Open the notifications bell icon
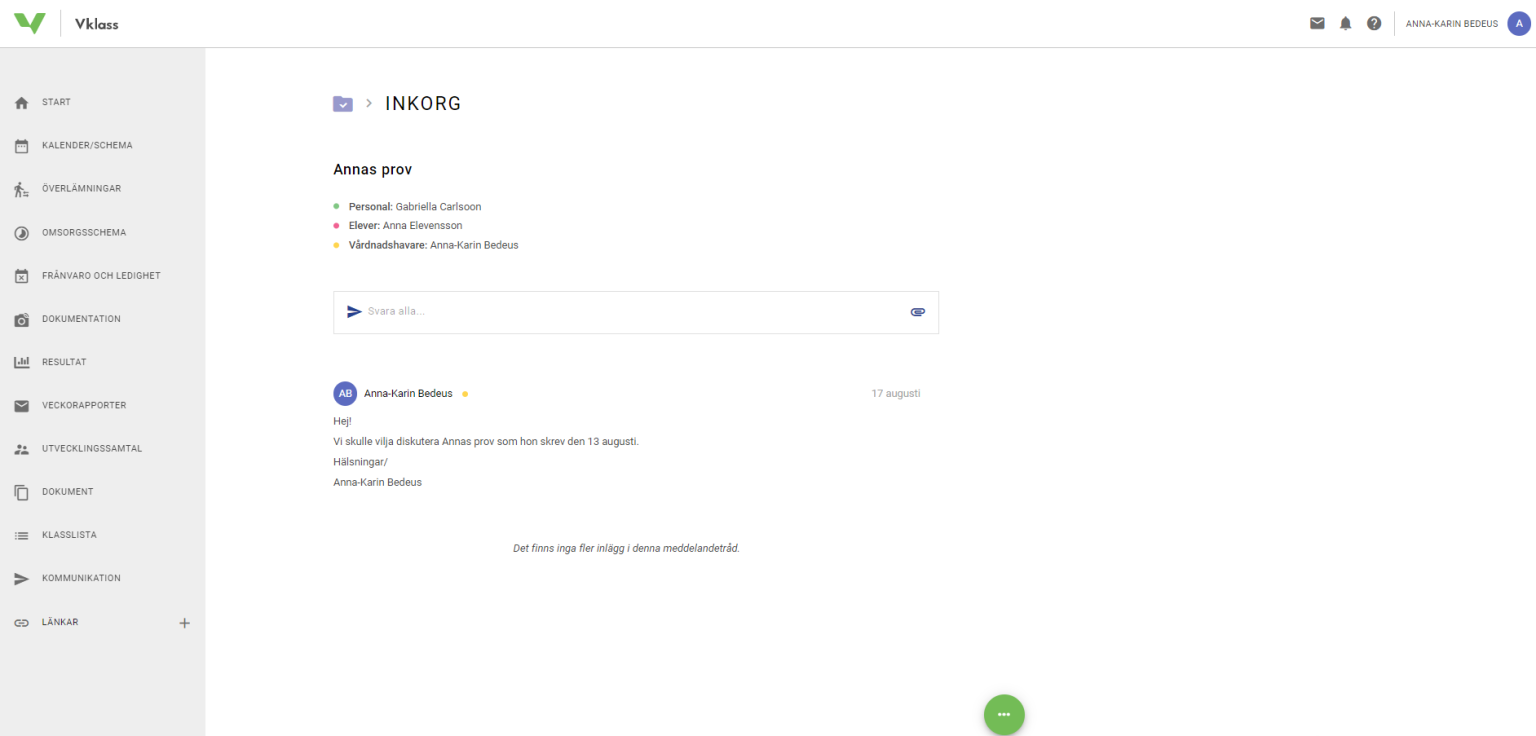 [x=1345, y=23]
